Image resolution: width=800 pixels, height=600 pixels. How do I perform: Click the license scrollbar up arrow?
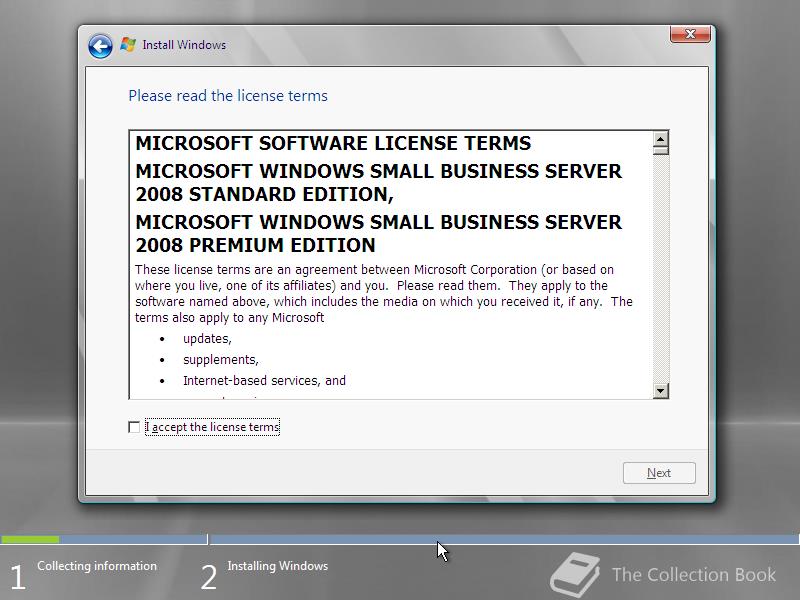click(x=661, y=138)
